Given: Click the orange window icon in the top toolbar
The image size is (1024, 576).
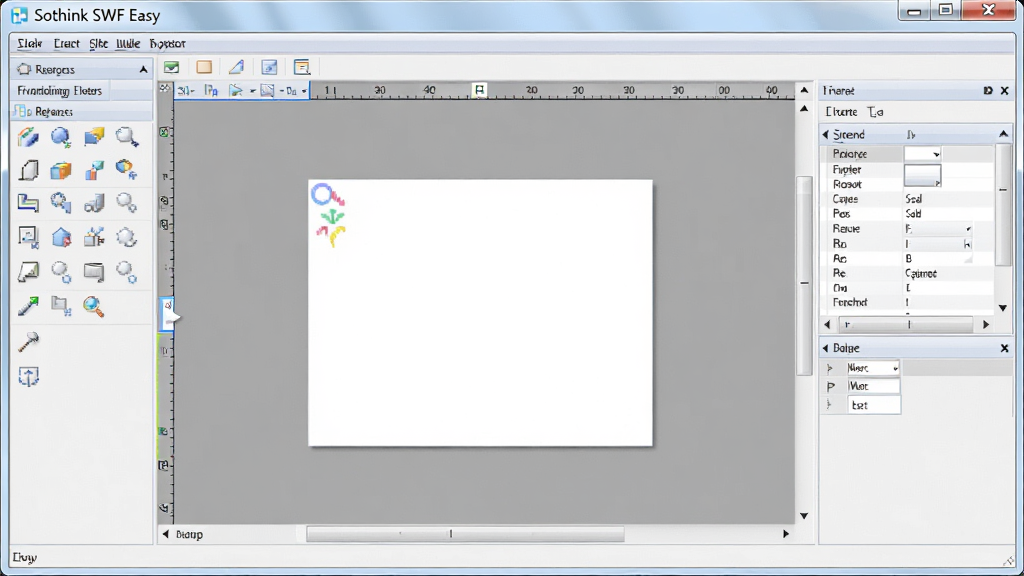Looking at the screenshot, I should click(302, 67).
